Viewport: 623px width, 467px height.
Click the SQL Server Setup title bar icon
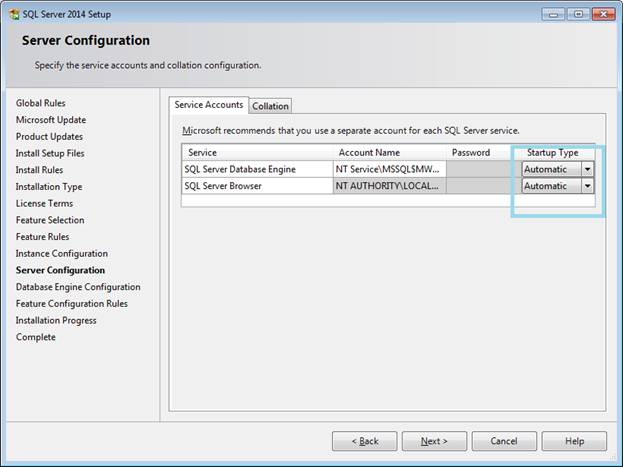pos(14,14)
